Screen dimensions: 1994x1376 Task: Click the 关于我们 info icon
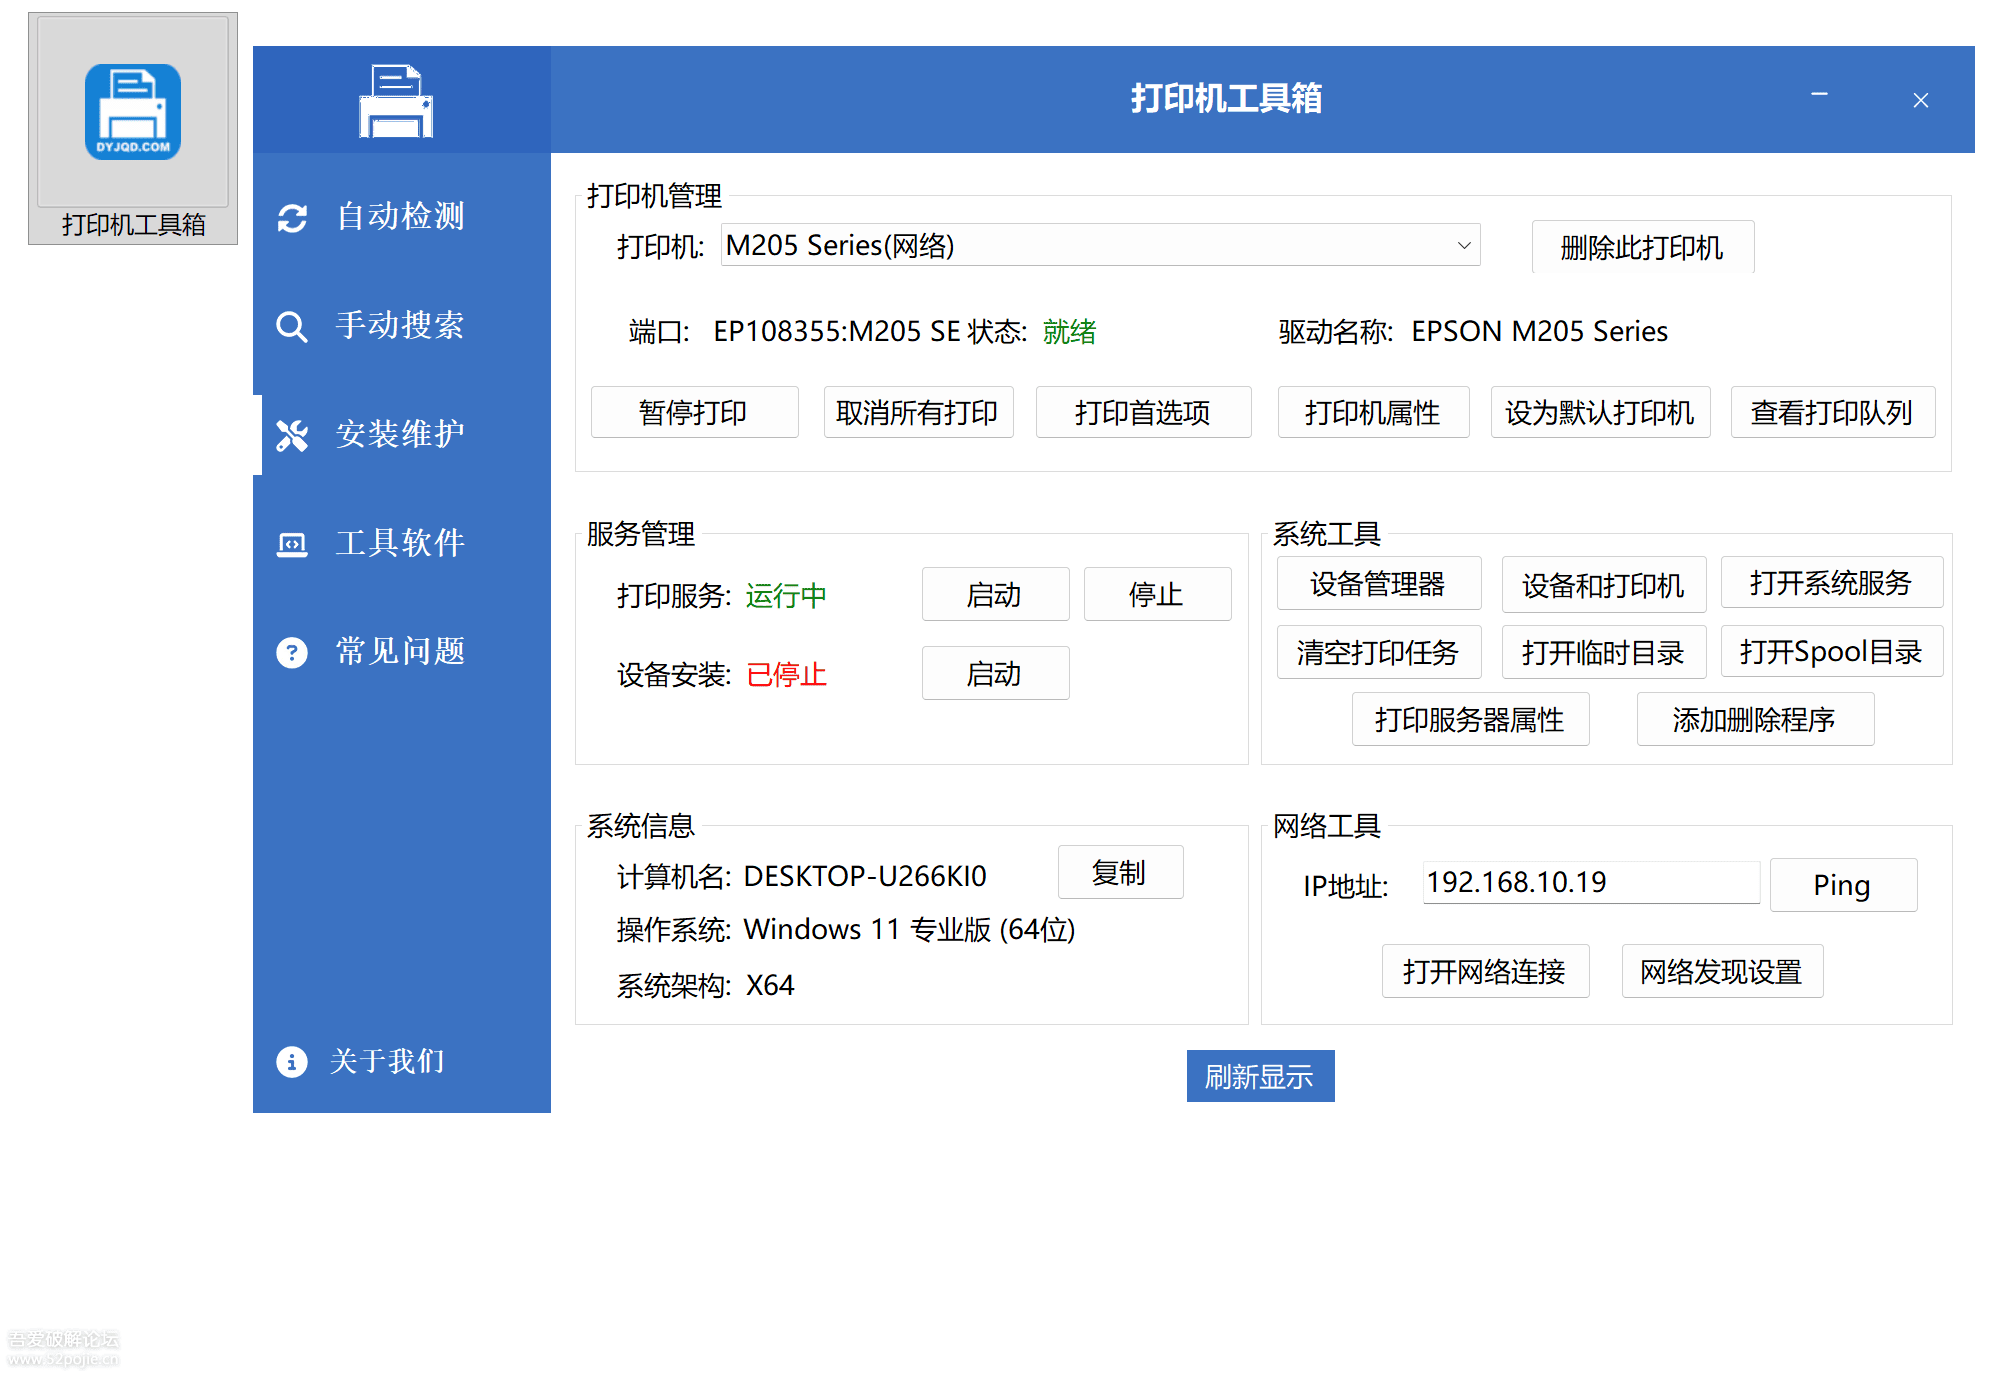point(291,1061)
